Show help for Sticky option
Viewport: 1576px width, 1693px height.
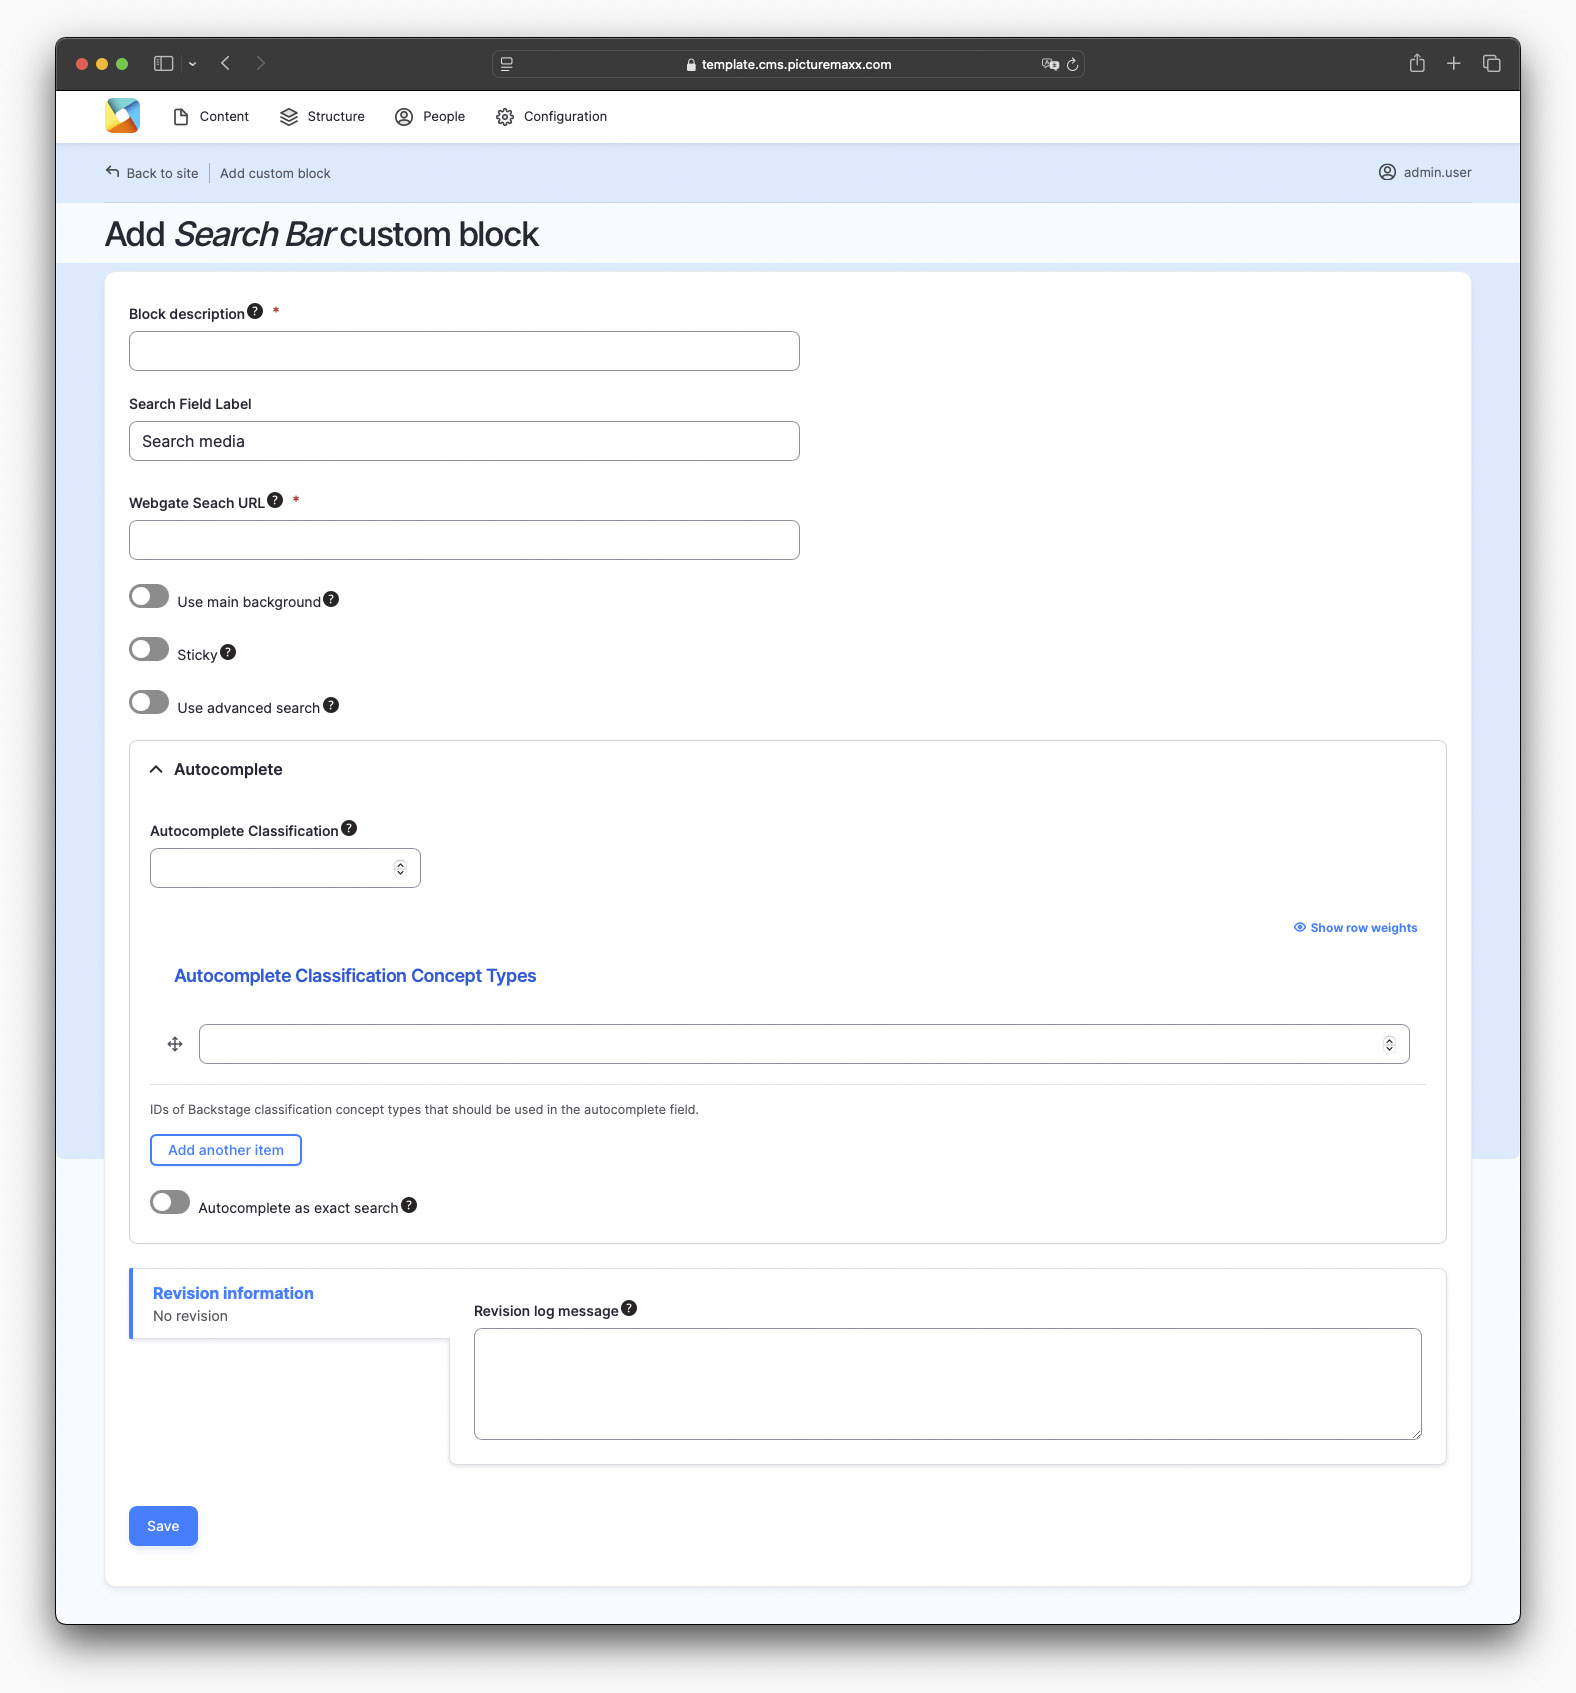(228, 652)
